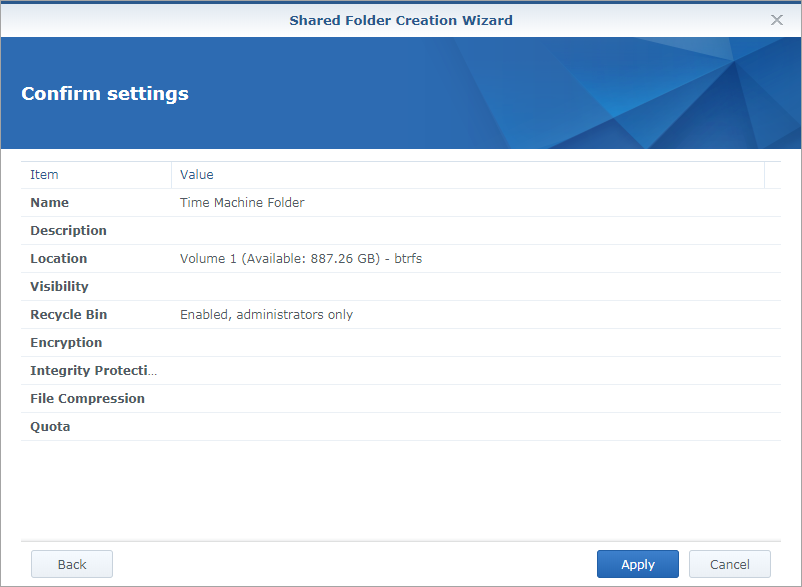Click the Value column header
The width and height of the screenshot is (802, 587).
(x=468, y=175)
